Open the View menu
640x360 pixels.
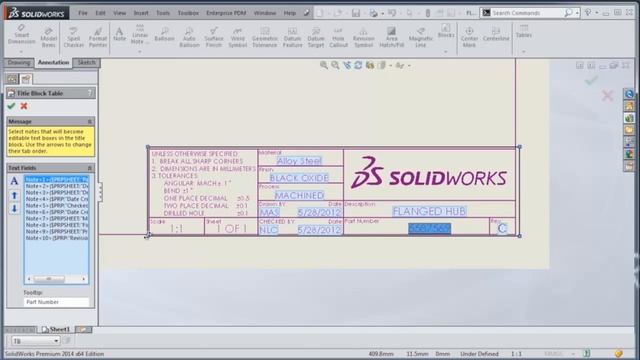tap(120, 13)
